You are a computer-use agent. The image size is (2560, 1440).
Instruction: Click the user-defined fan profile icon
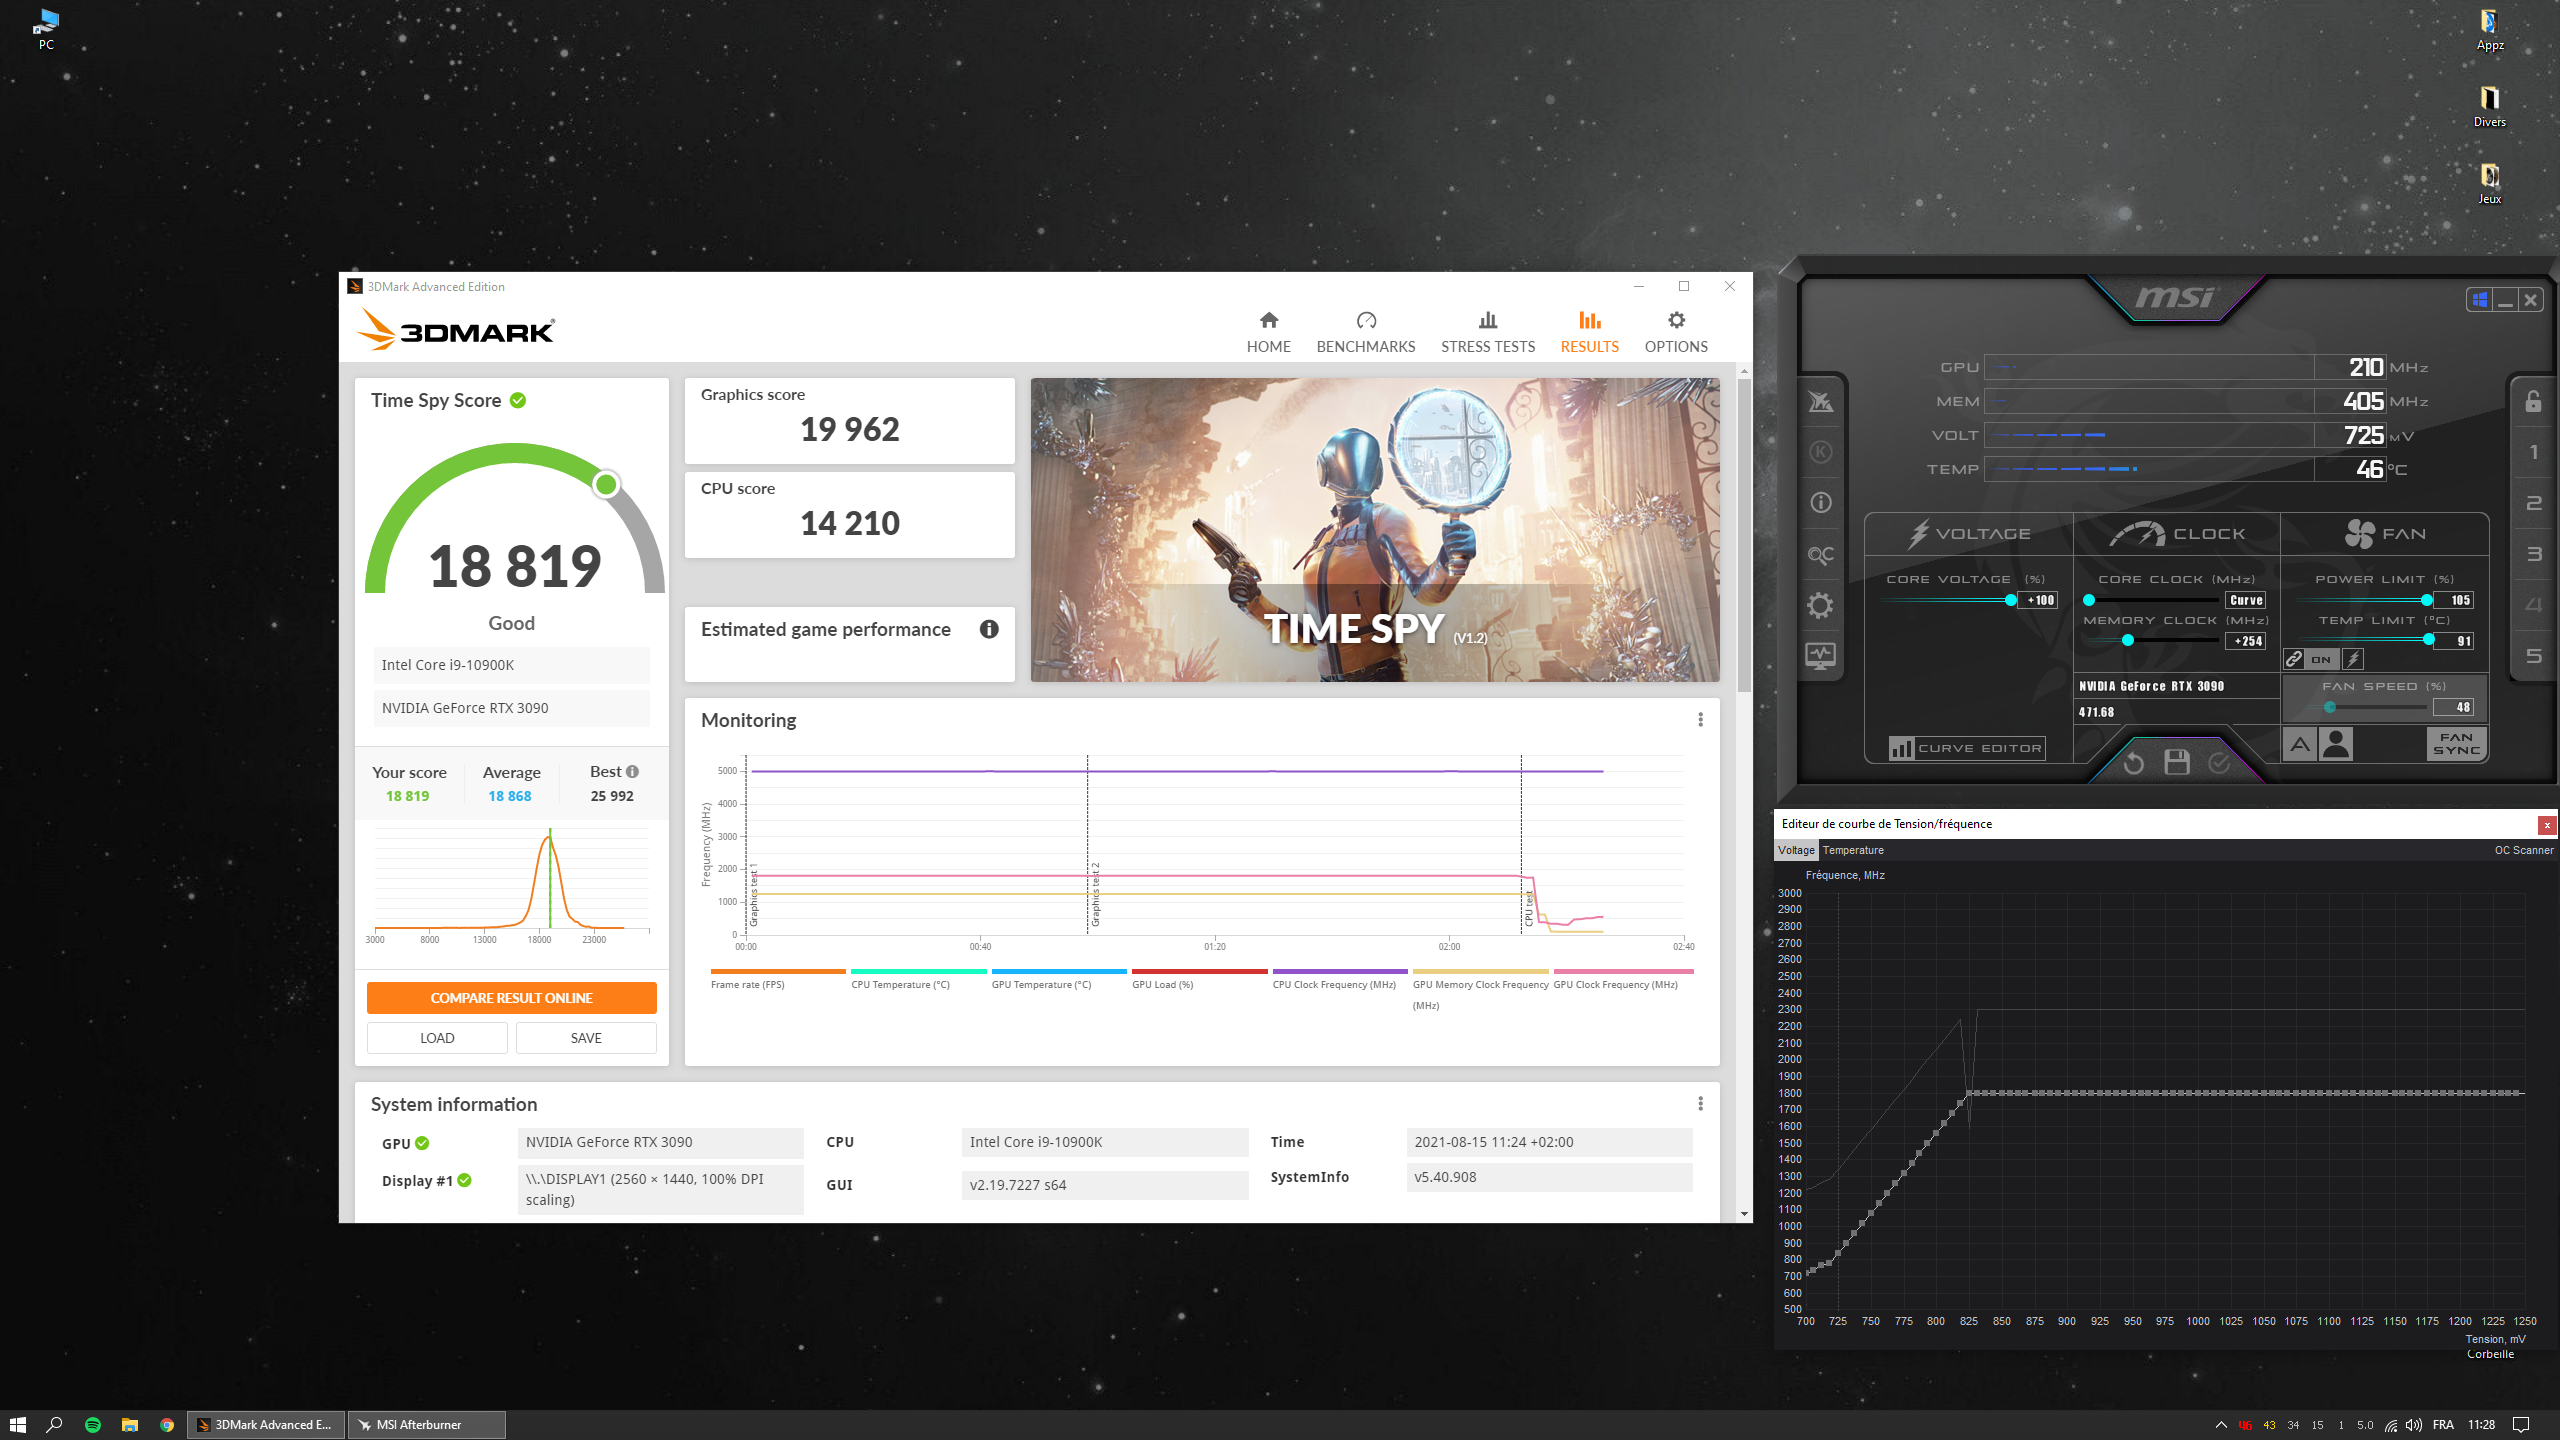click(x=2336, y=744)
